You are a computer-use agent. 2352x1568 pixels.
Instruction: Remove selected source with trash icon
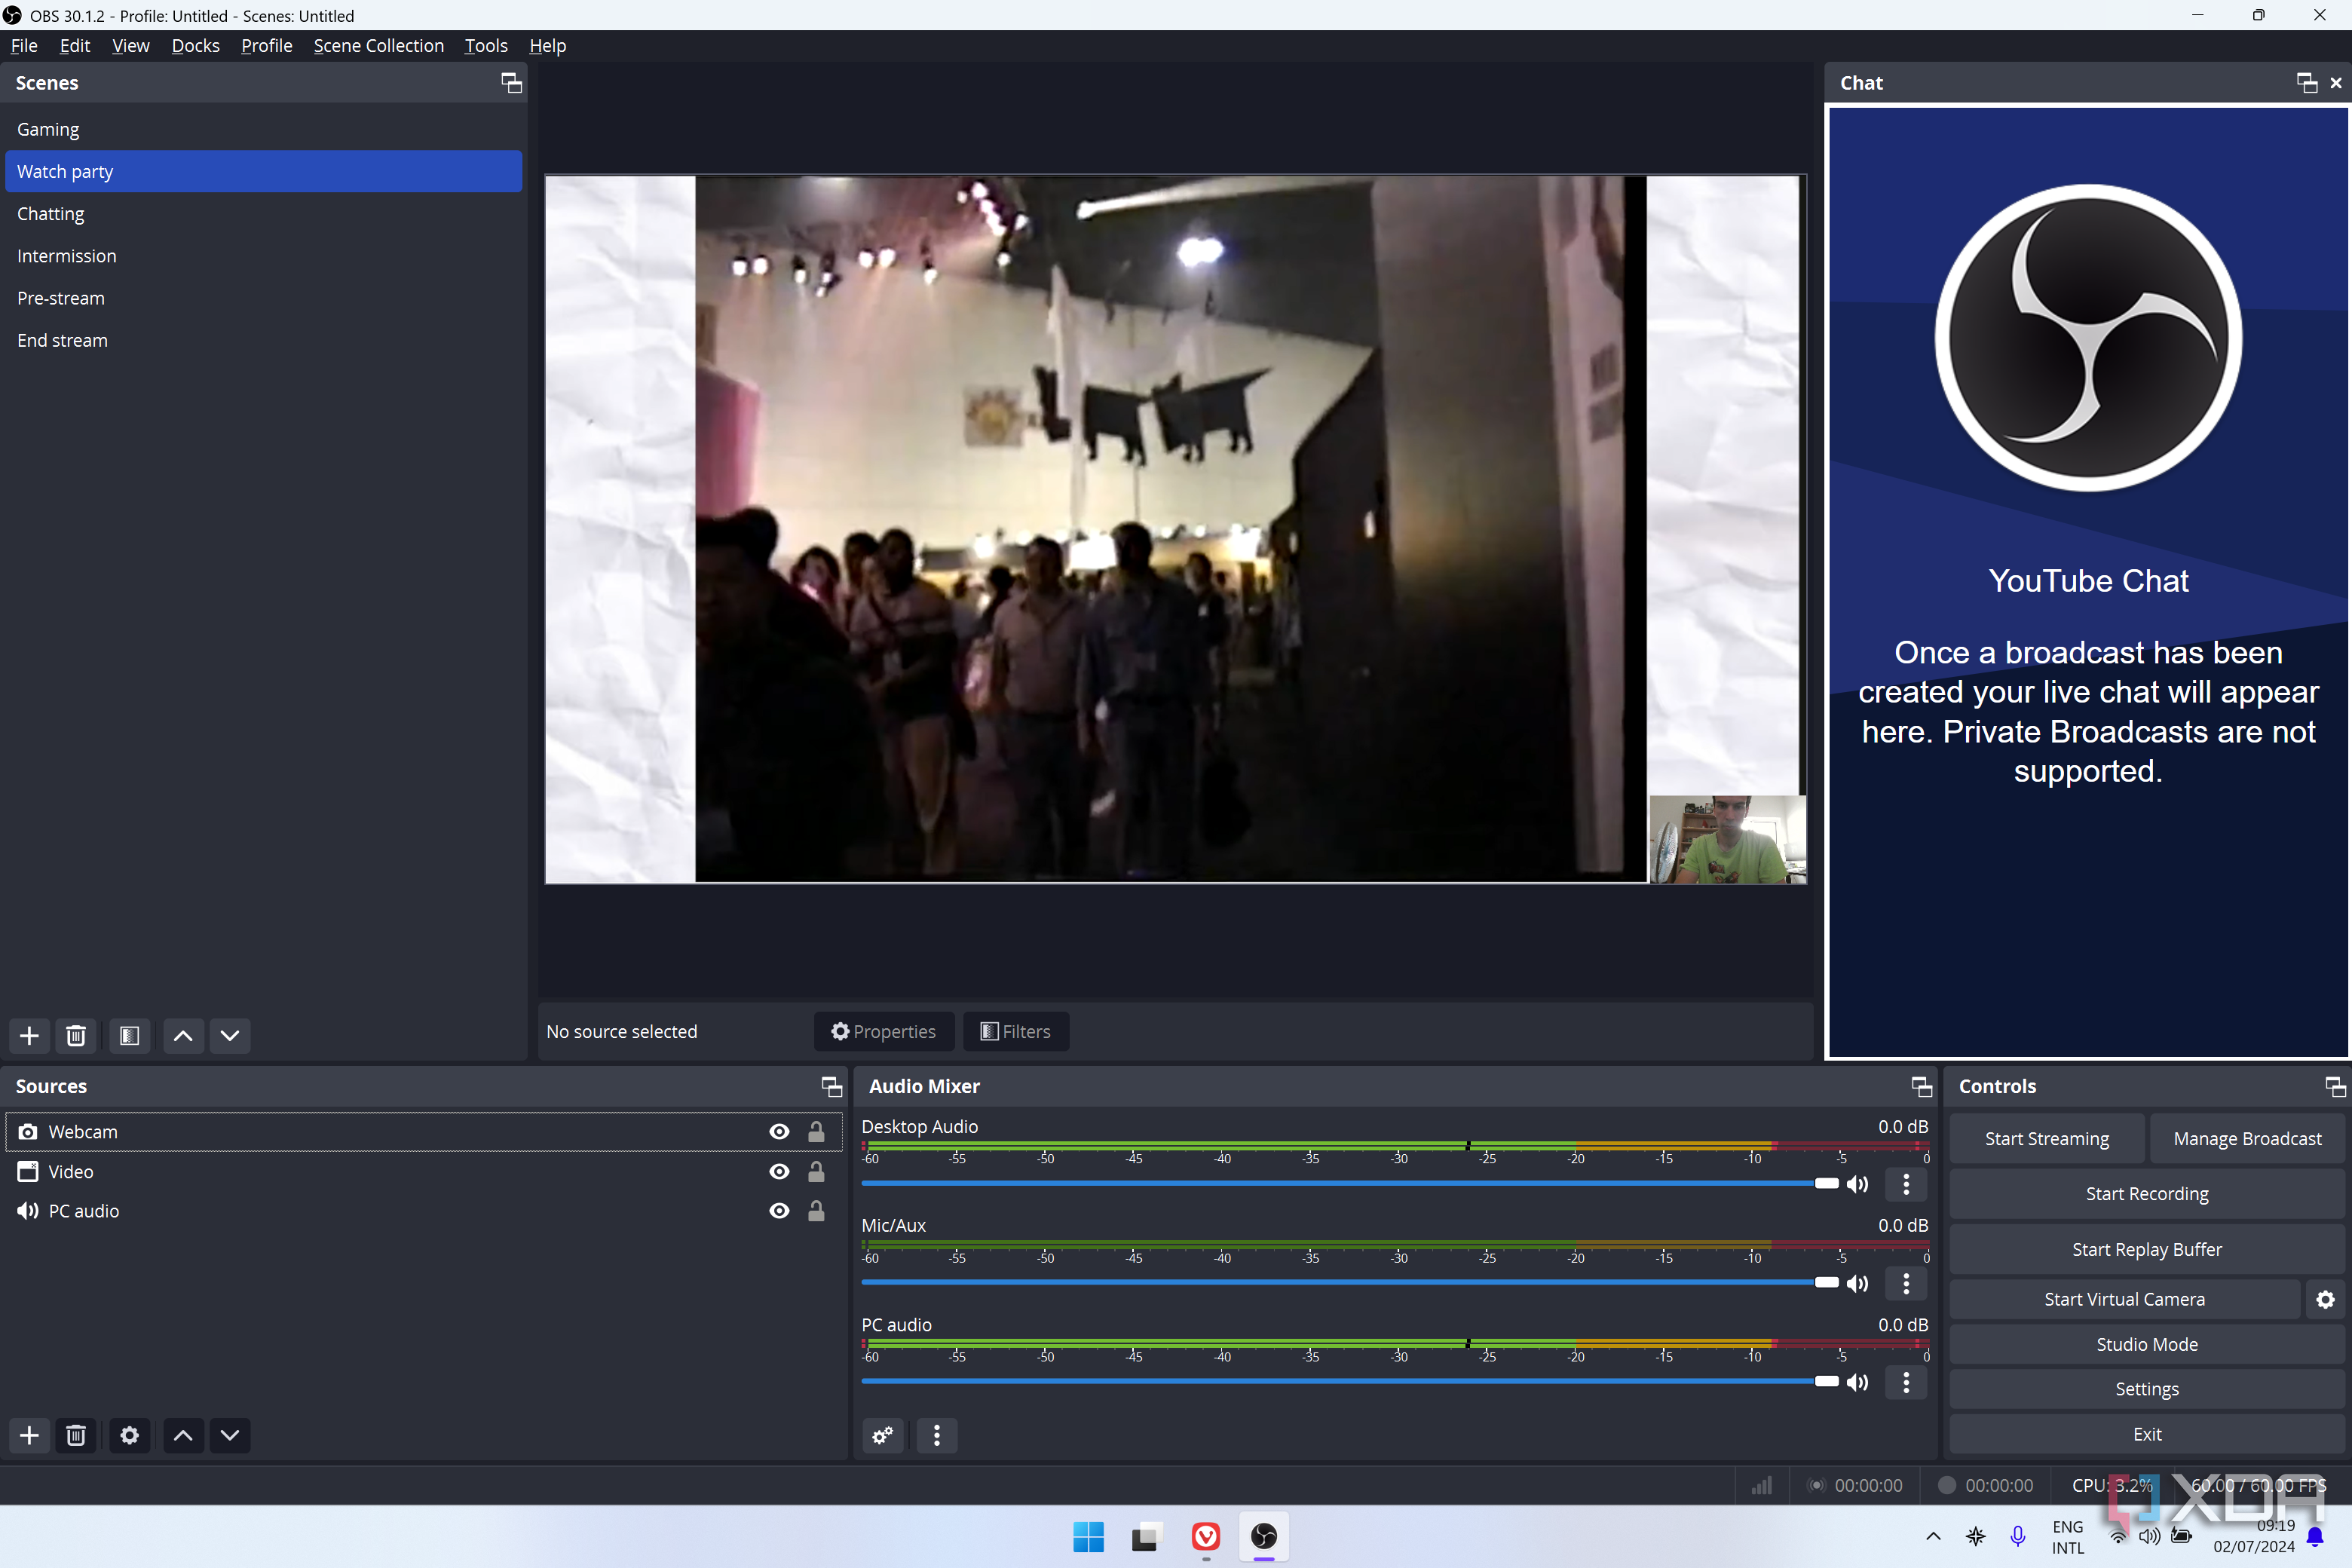click(76, 1435)
